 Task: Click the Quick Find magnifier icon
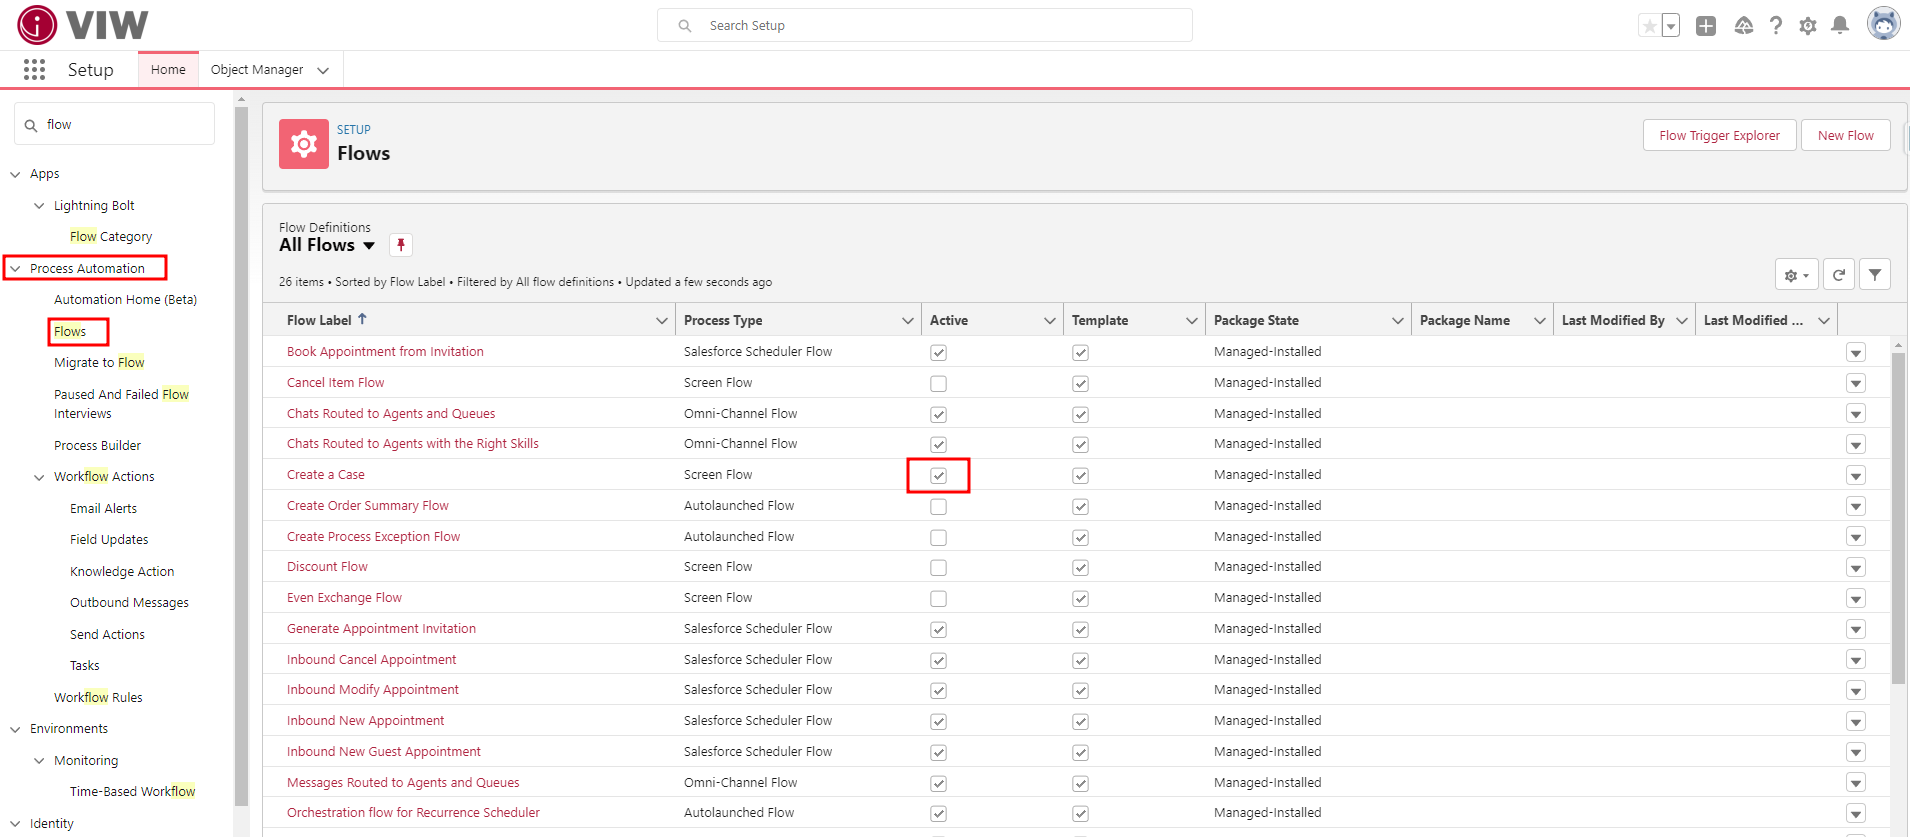click(x=31, y=125)
